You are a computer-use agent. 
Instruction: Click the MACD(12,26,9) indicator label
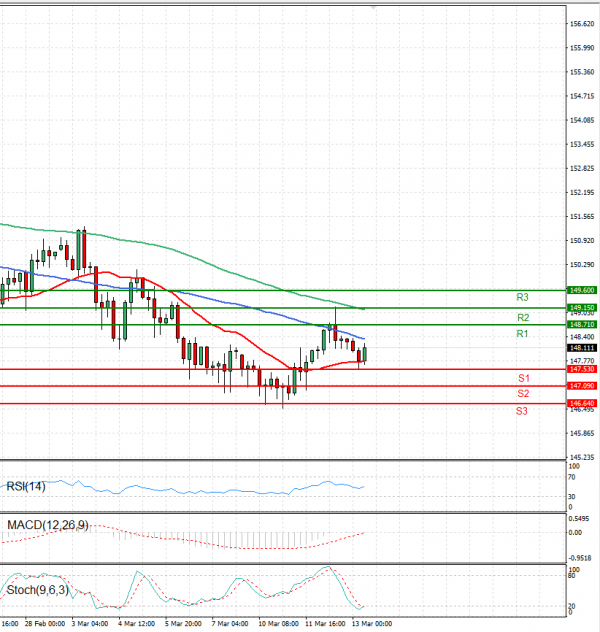coord(48,525)
